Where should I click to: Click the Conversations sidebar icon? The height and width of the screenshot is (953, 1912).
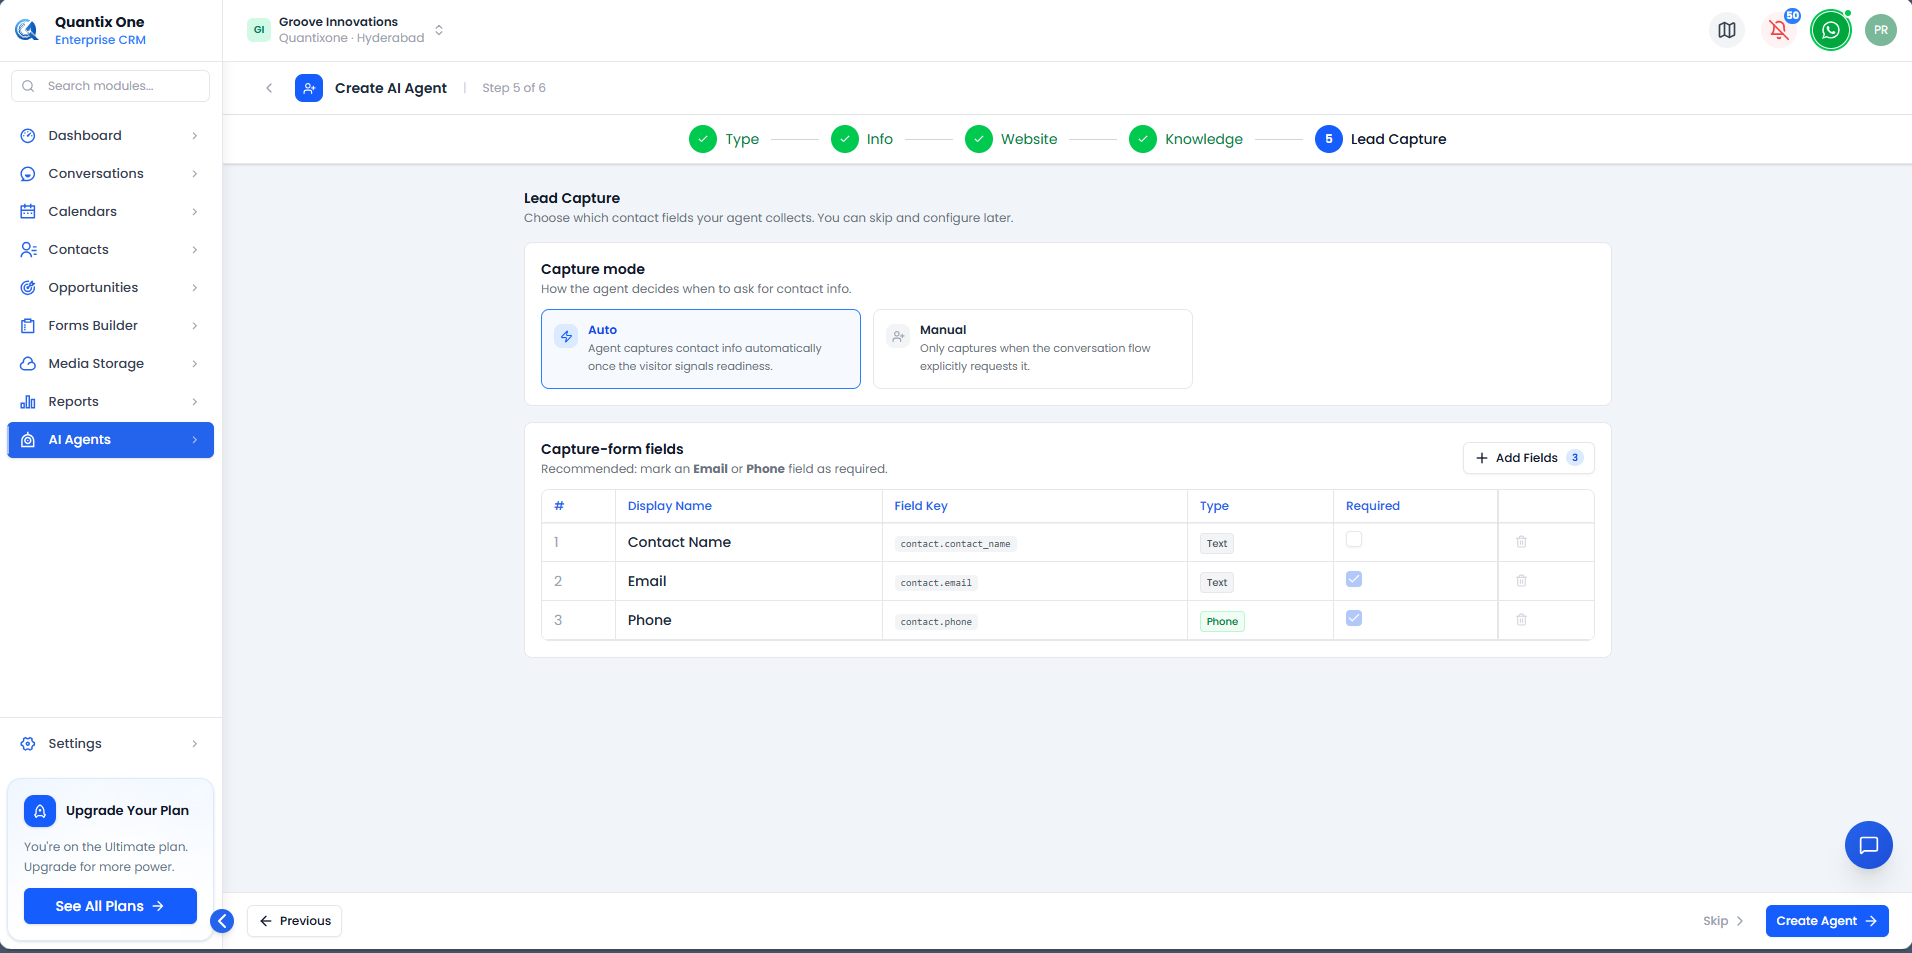pyautogui.click(x=28, y=174)
